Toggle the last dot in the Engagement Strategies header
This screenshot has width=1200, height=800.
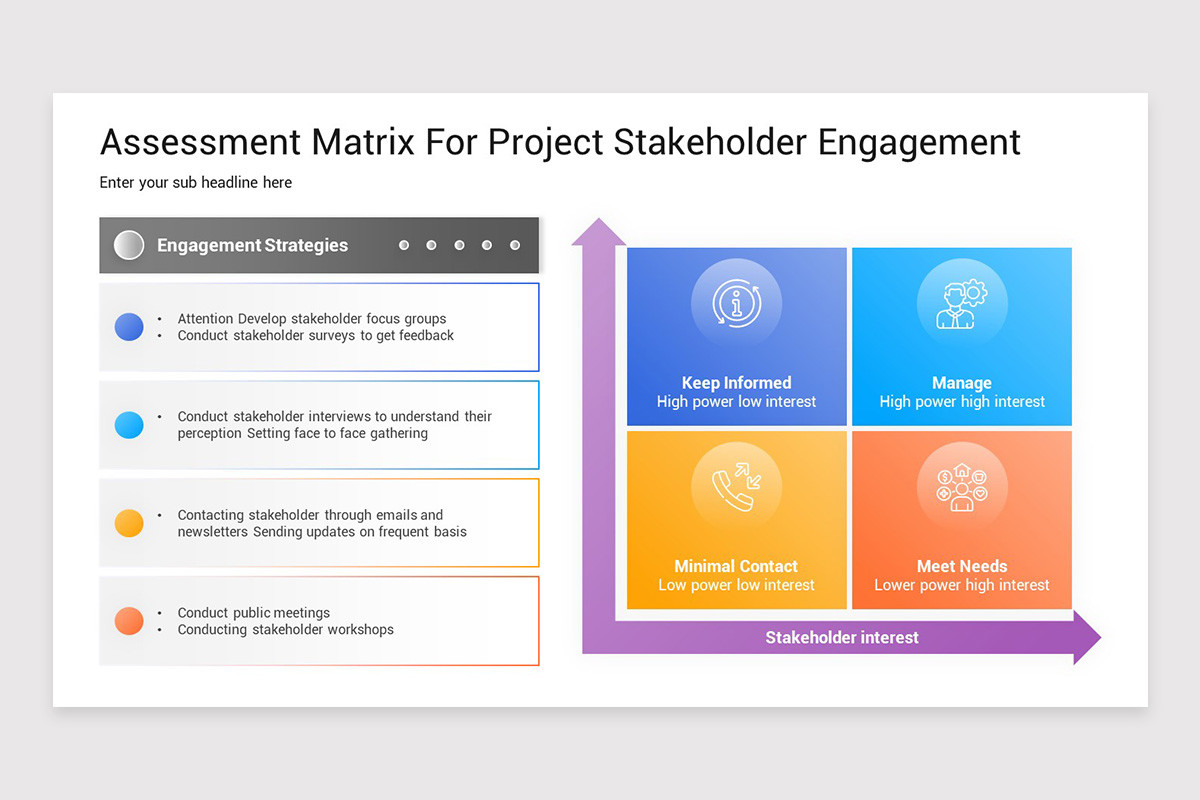click(x=514, y=244)
